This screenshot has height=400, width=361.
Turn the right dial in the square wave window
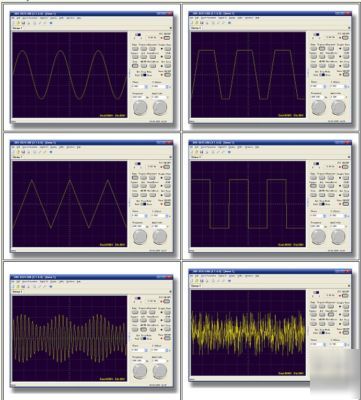tap(338, 237)
